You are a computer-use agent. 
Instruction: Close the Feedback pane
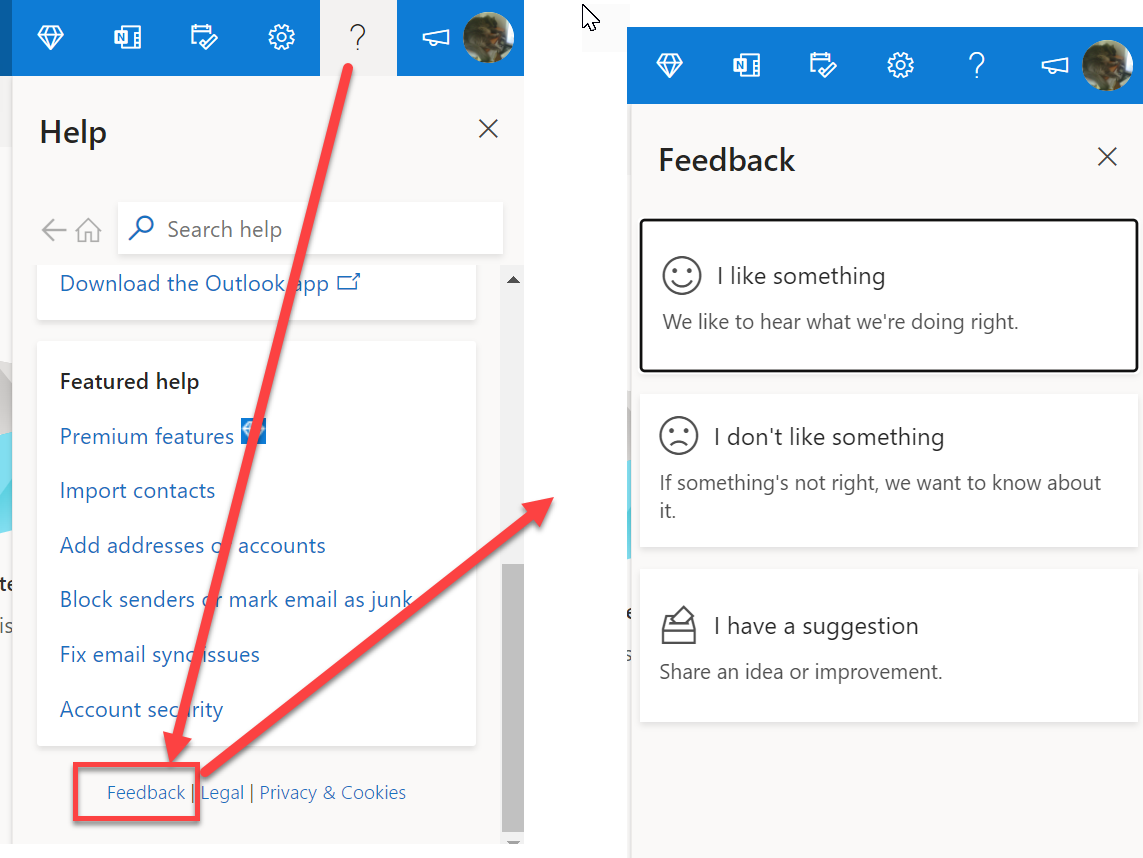[1107, 157]
